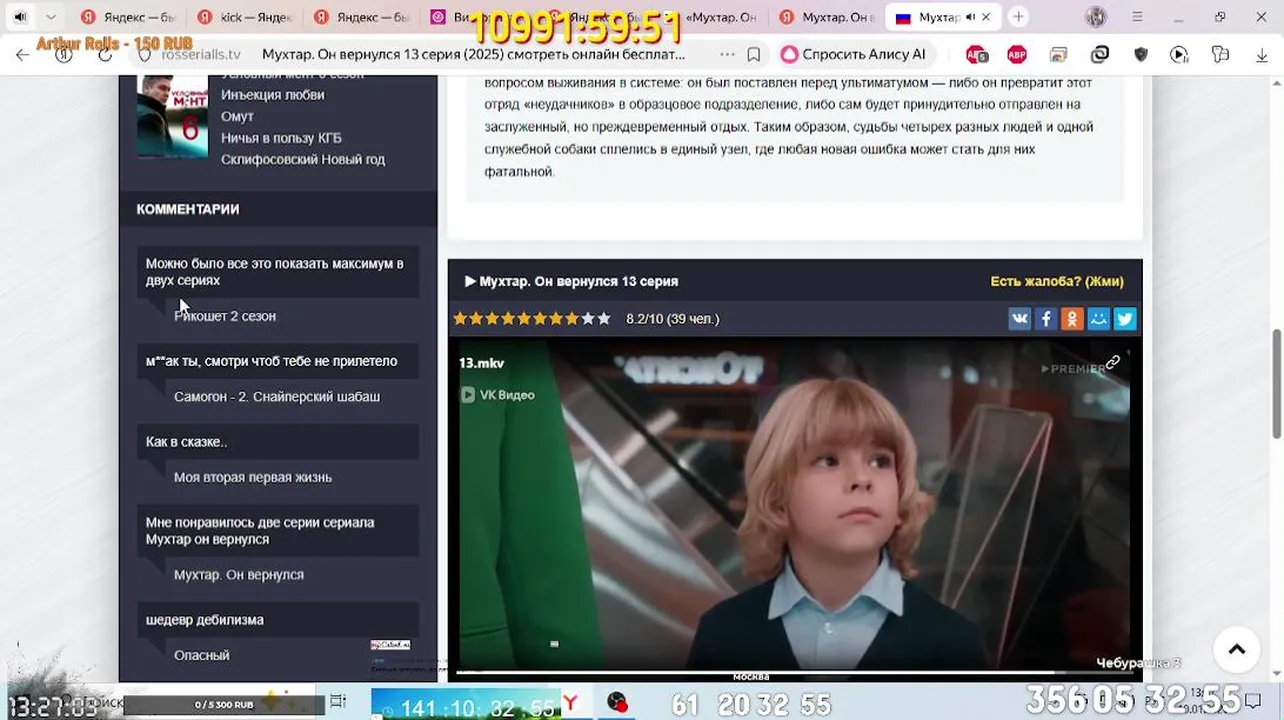Click the 8.2/10 (39 чел.) rating text

673,319
